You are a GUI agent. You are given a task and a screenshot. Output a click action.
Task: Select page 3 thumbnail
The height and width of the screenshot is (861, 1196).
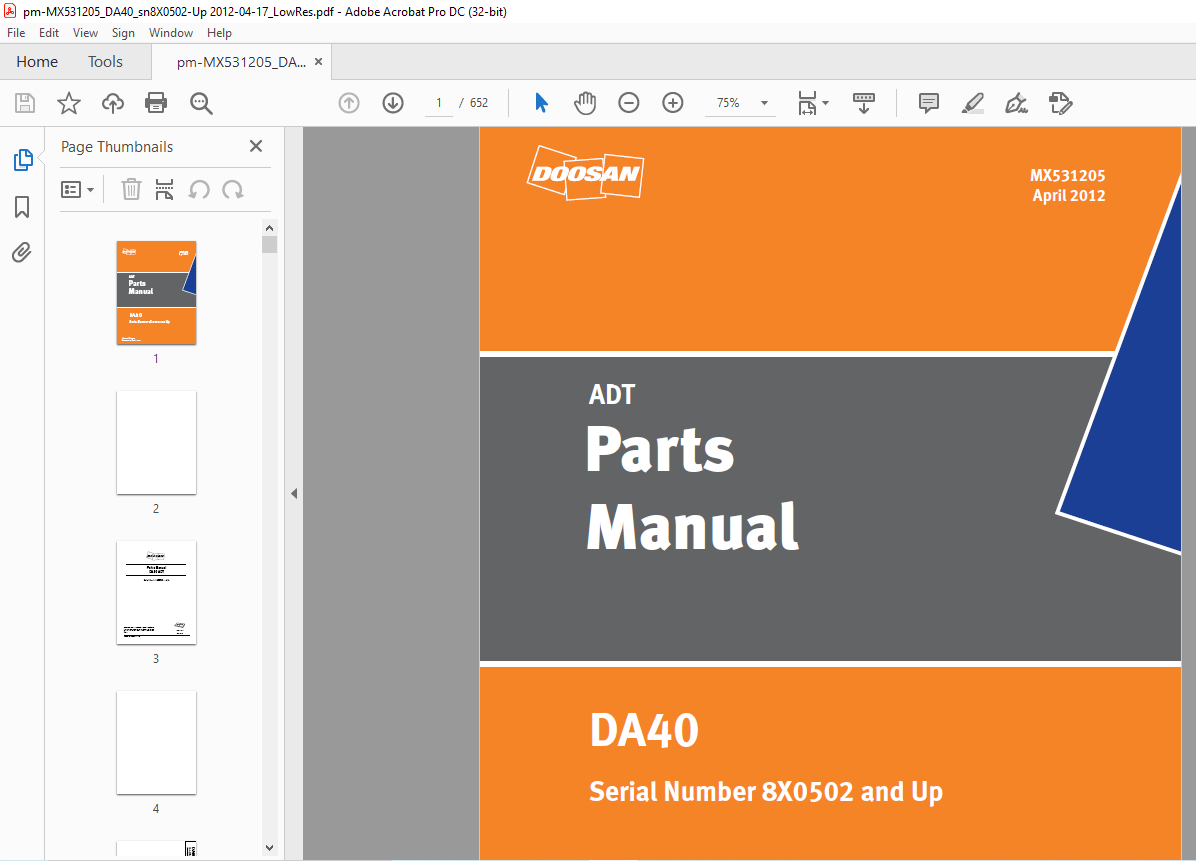(x=156, y=593)
